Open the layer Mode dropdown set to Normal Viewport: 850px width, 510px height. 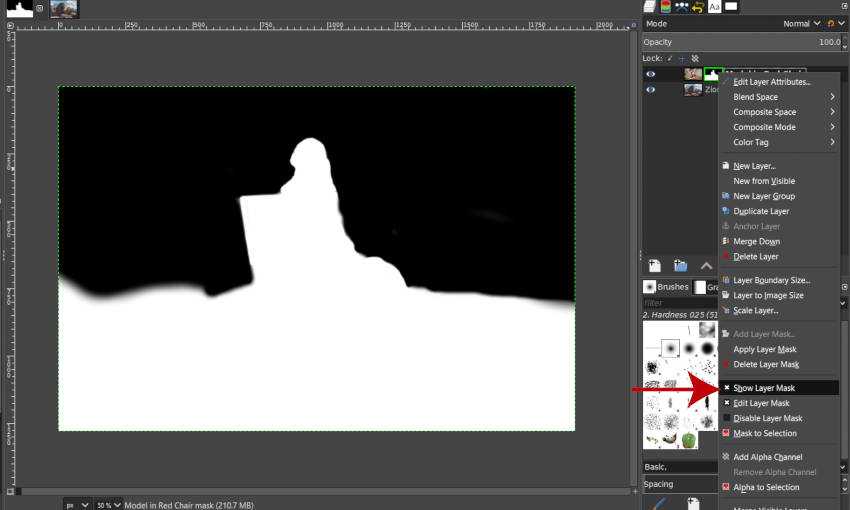coord(800,23)
